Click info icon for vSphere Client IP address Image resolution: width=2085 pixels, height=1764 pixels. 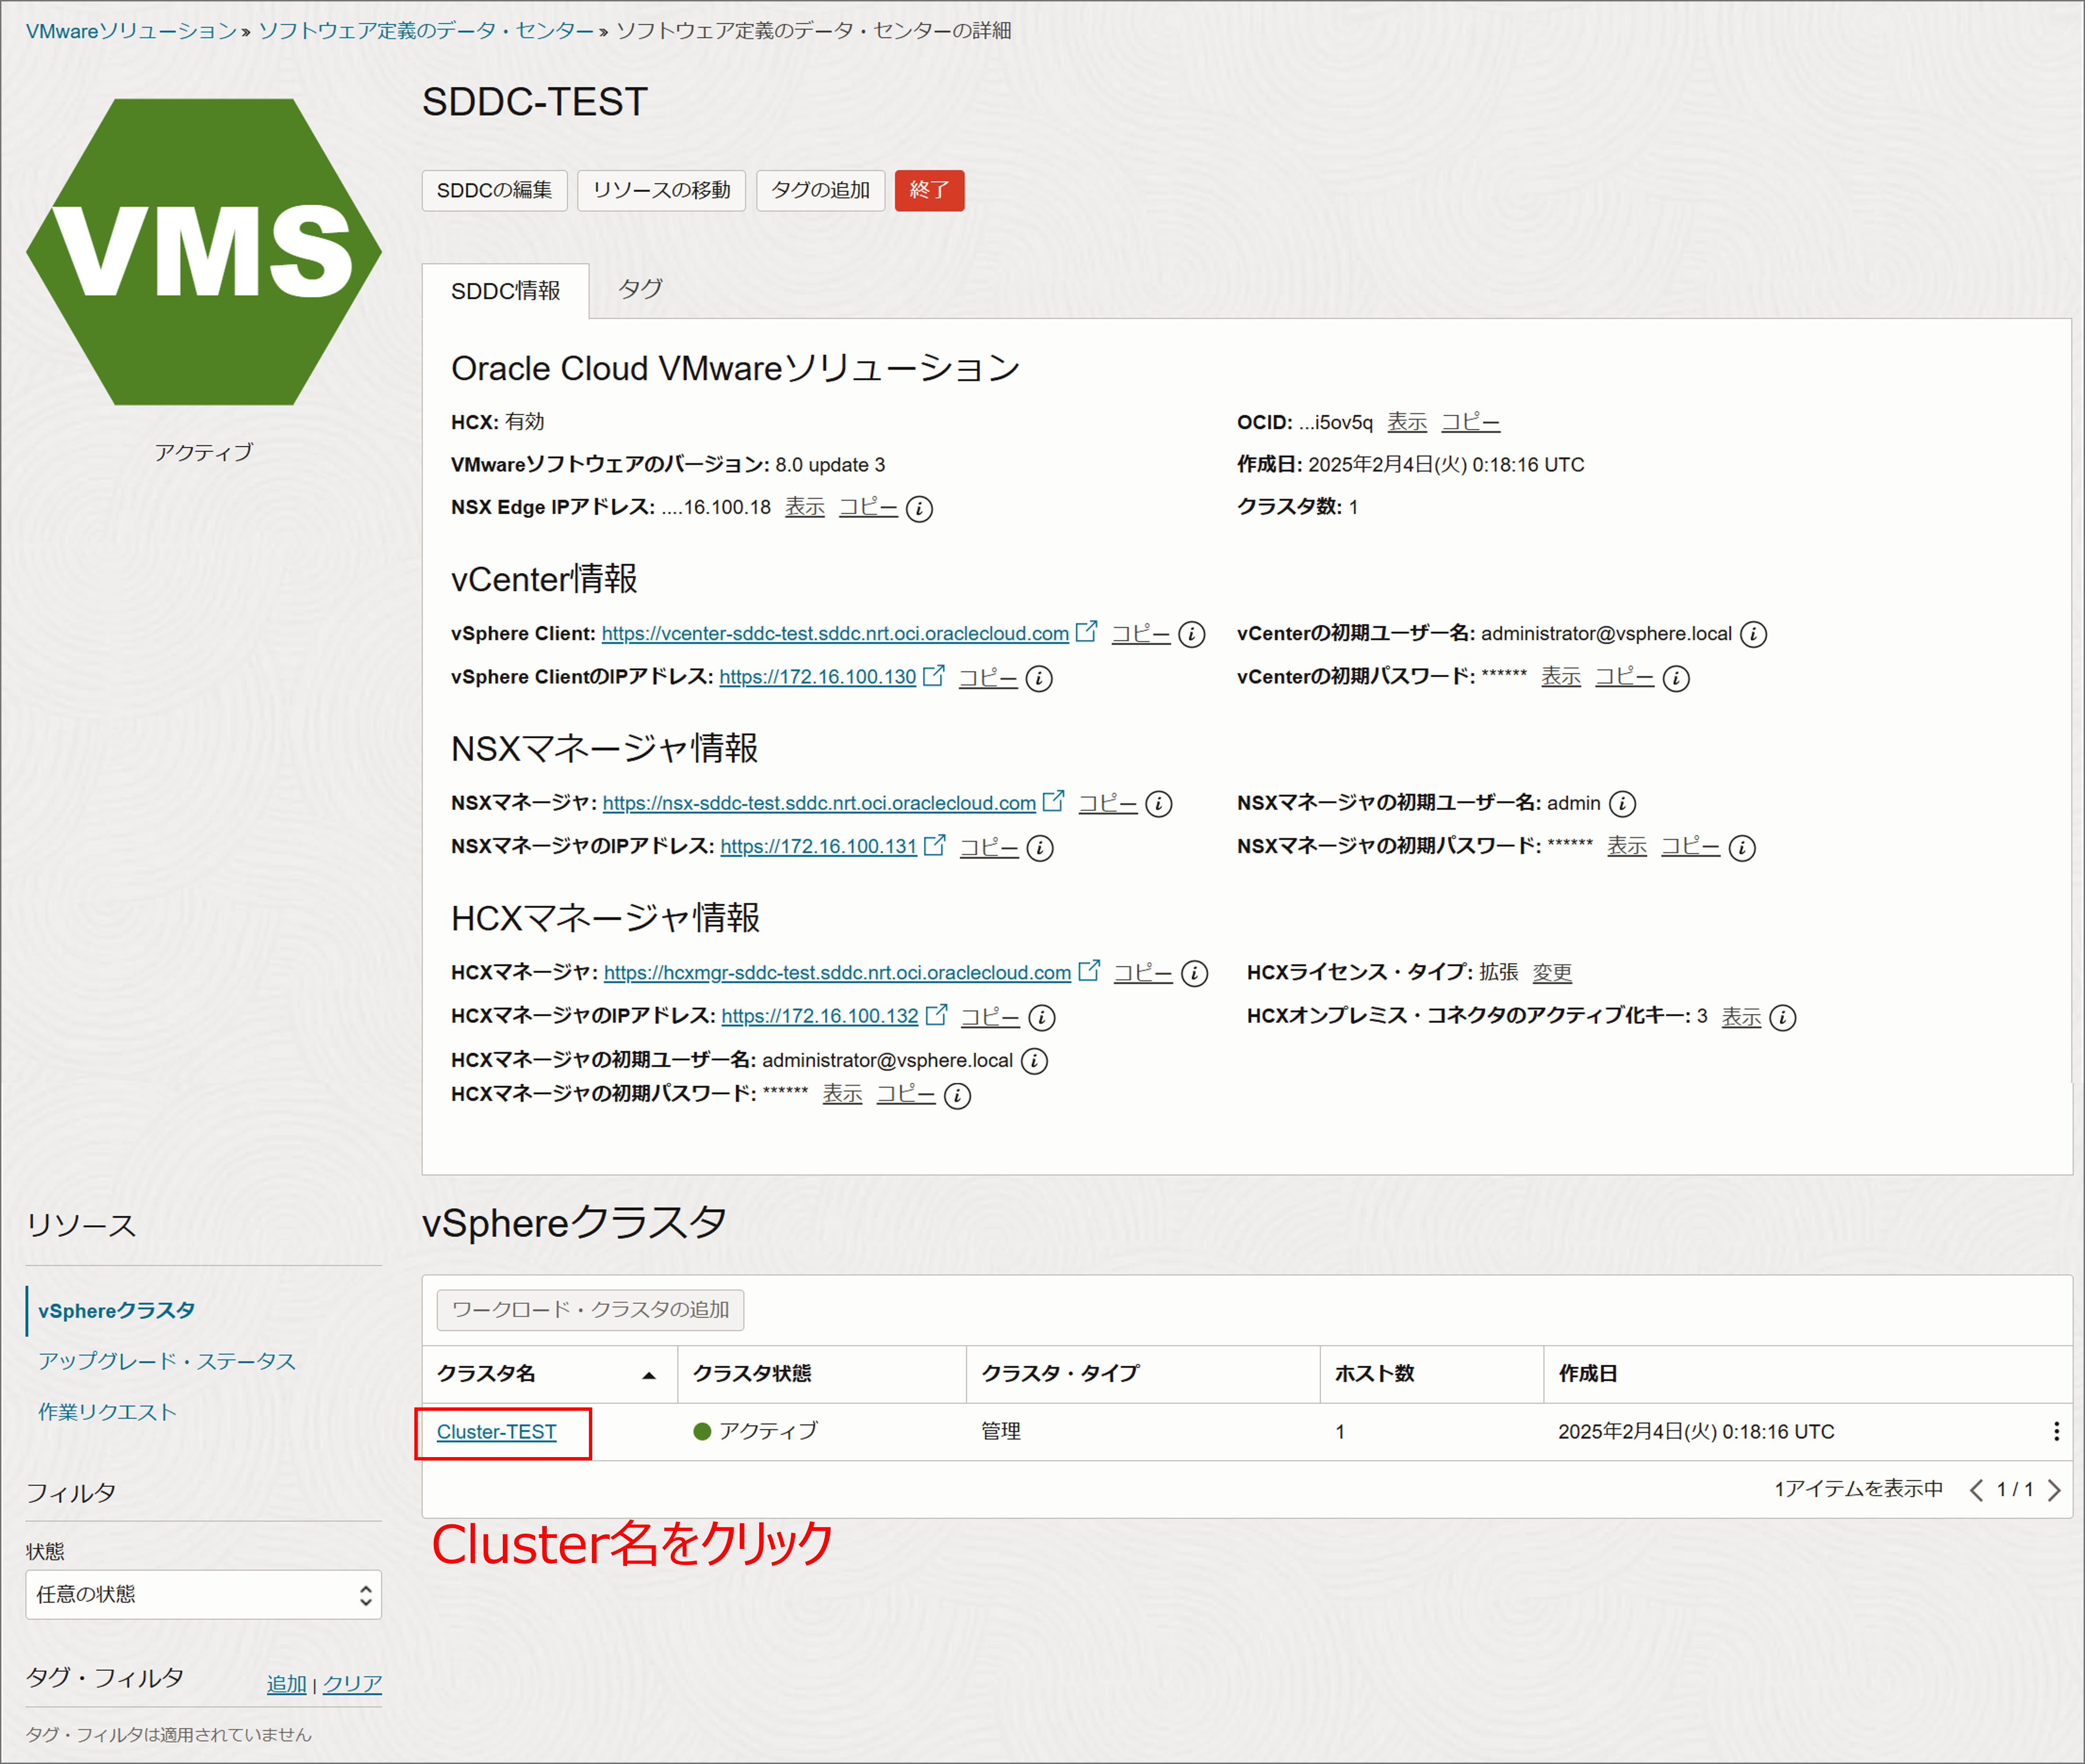pyautogui.click(x=1039, y=679)
